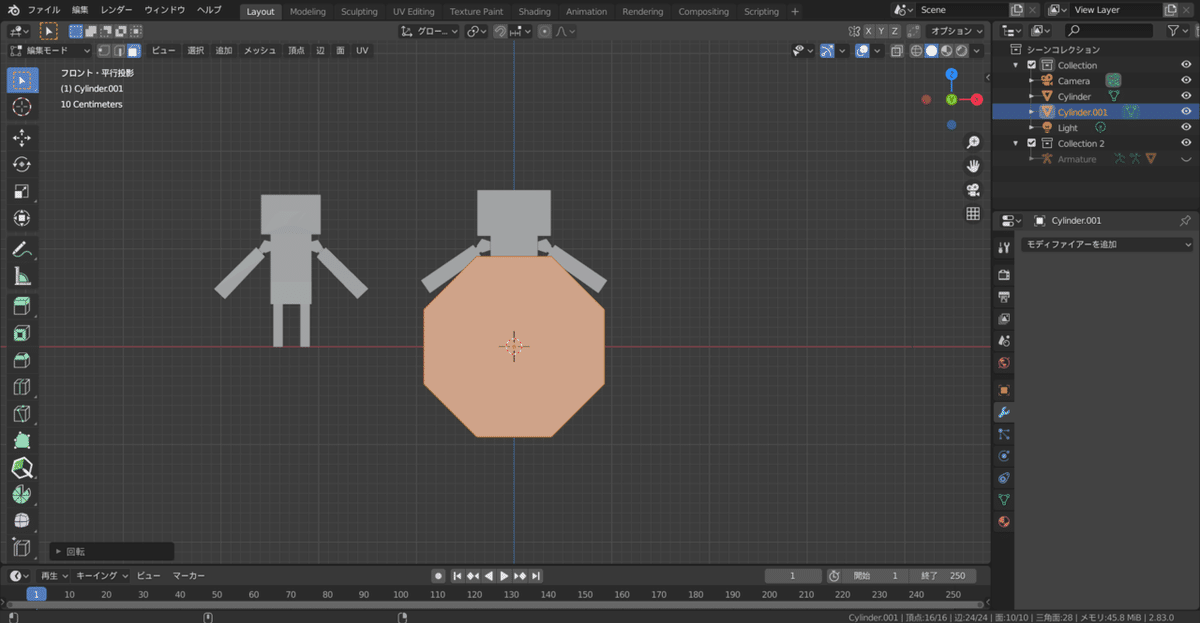Toggle X-ray display in viewport header
1200x623 pixels.
click(897, 50)
